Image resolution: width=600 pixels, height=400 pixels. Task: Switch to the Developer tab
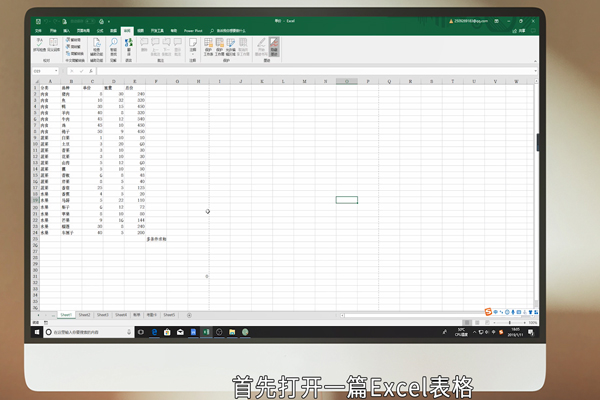click(x=157, y=31)
